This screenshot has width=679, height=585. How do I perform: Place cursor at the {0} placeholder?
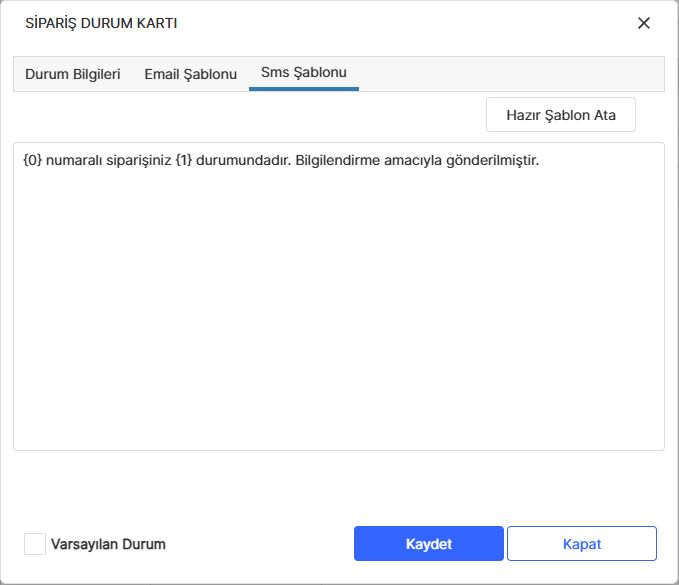tap(31, 160)
